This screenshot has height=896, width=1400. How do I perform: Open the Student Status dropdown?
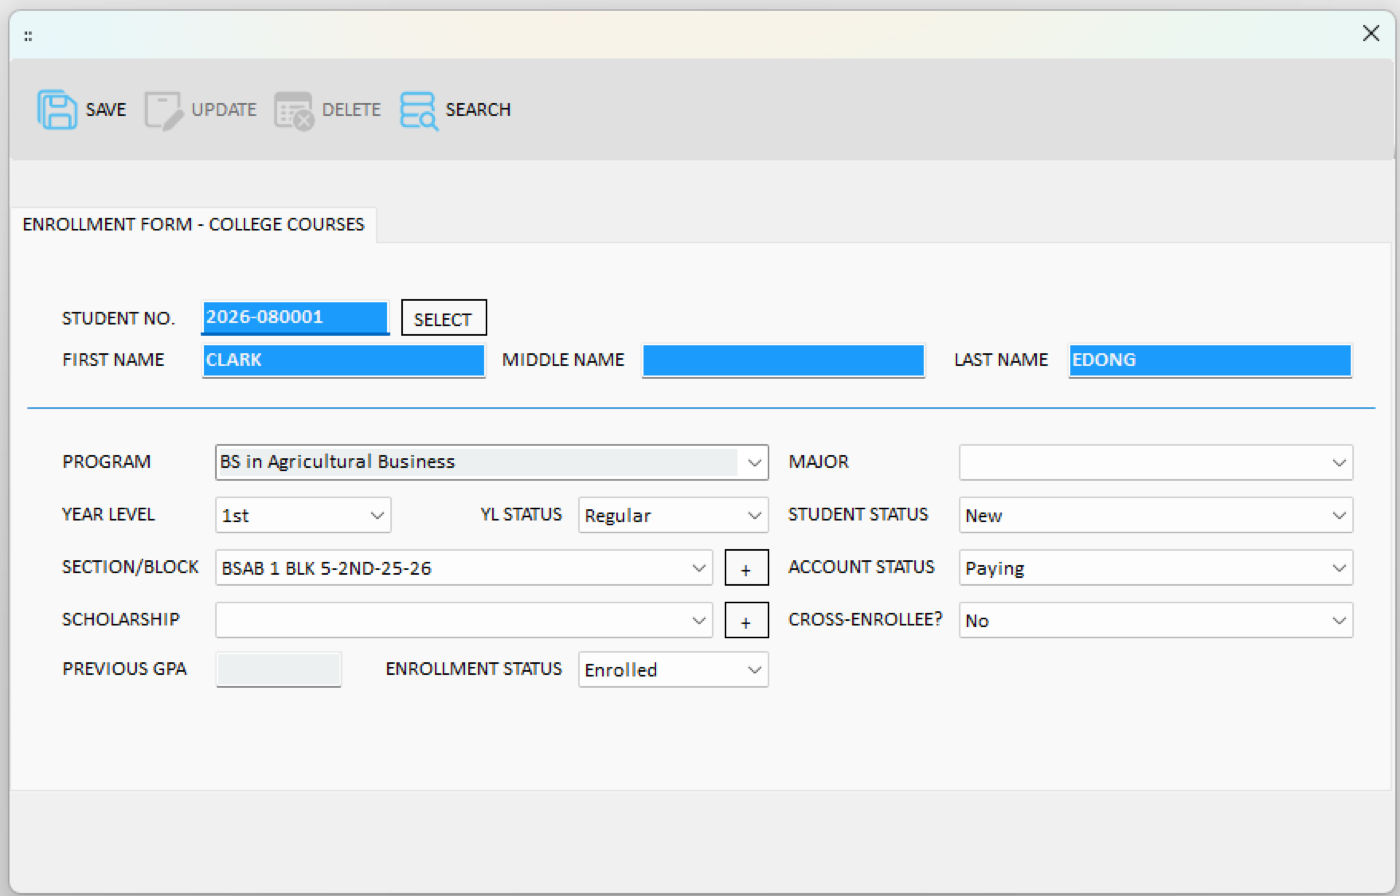(x=1156, y=515)
